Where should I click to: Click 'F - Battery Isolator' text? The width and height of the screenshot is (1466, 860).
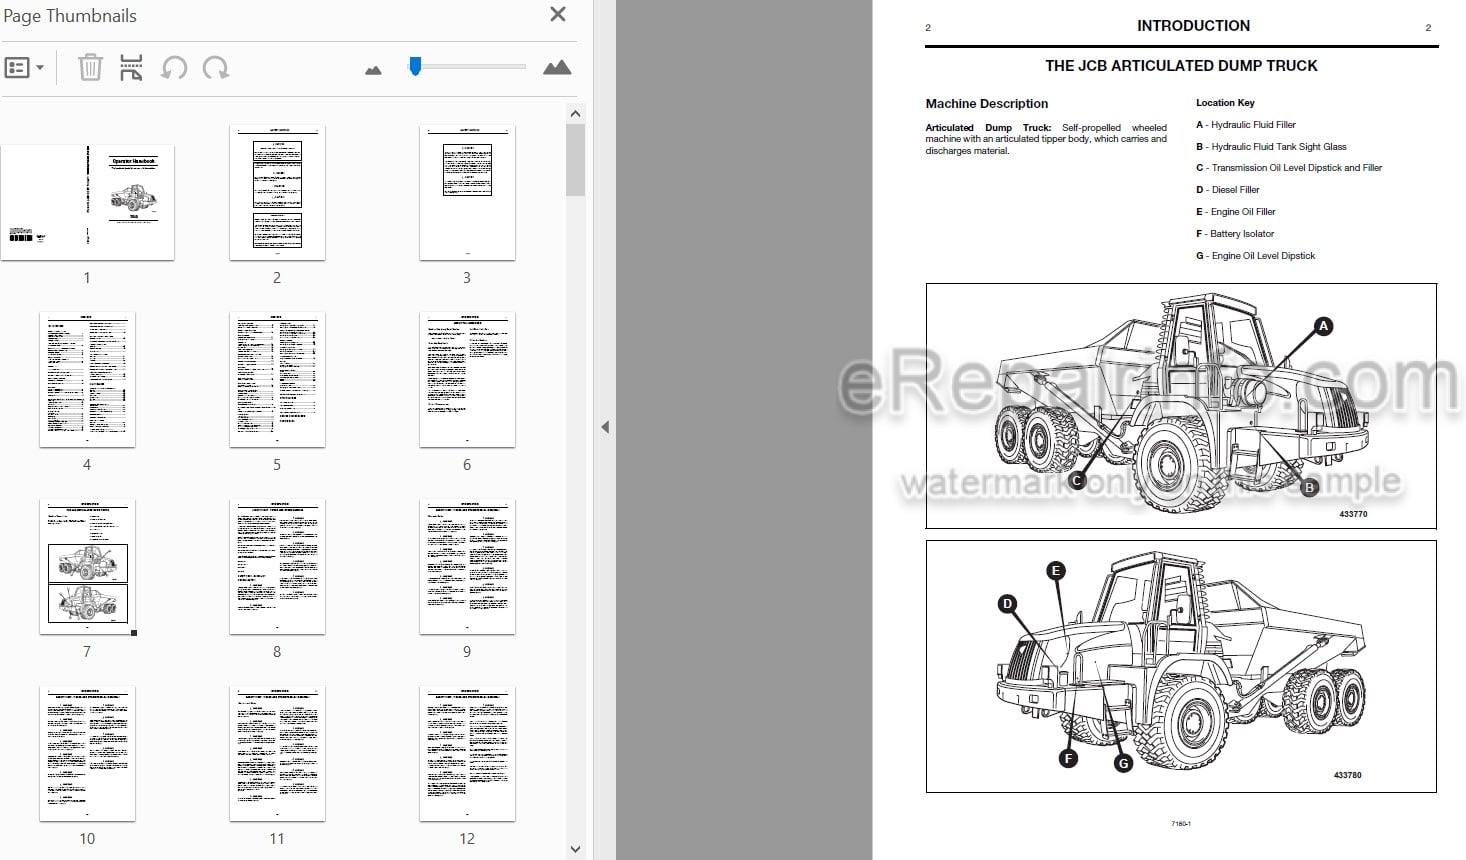click(x=1235, y=234)
